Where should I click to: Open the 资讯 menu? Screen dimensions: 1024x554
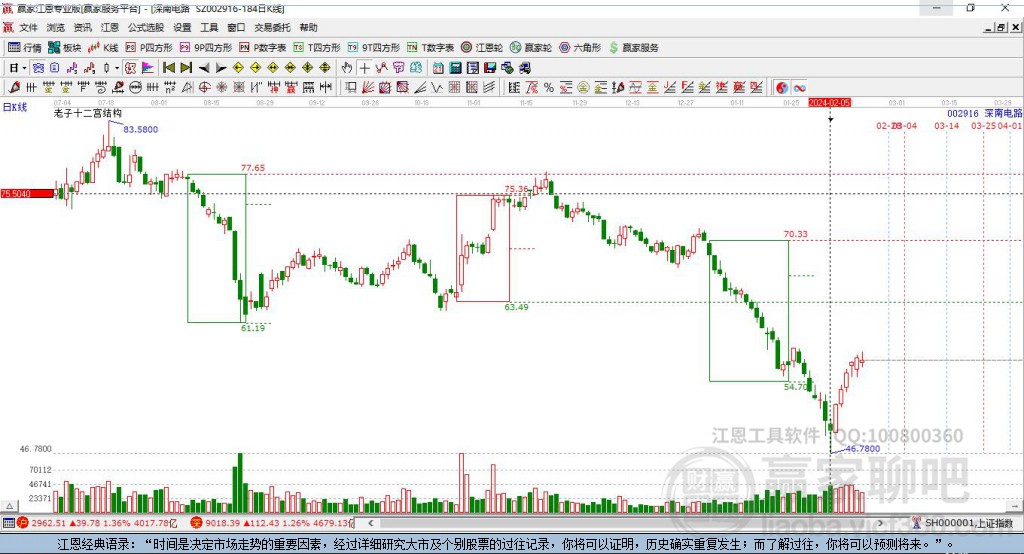tap(82, 27)
